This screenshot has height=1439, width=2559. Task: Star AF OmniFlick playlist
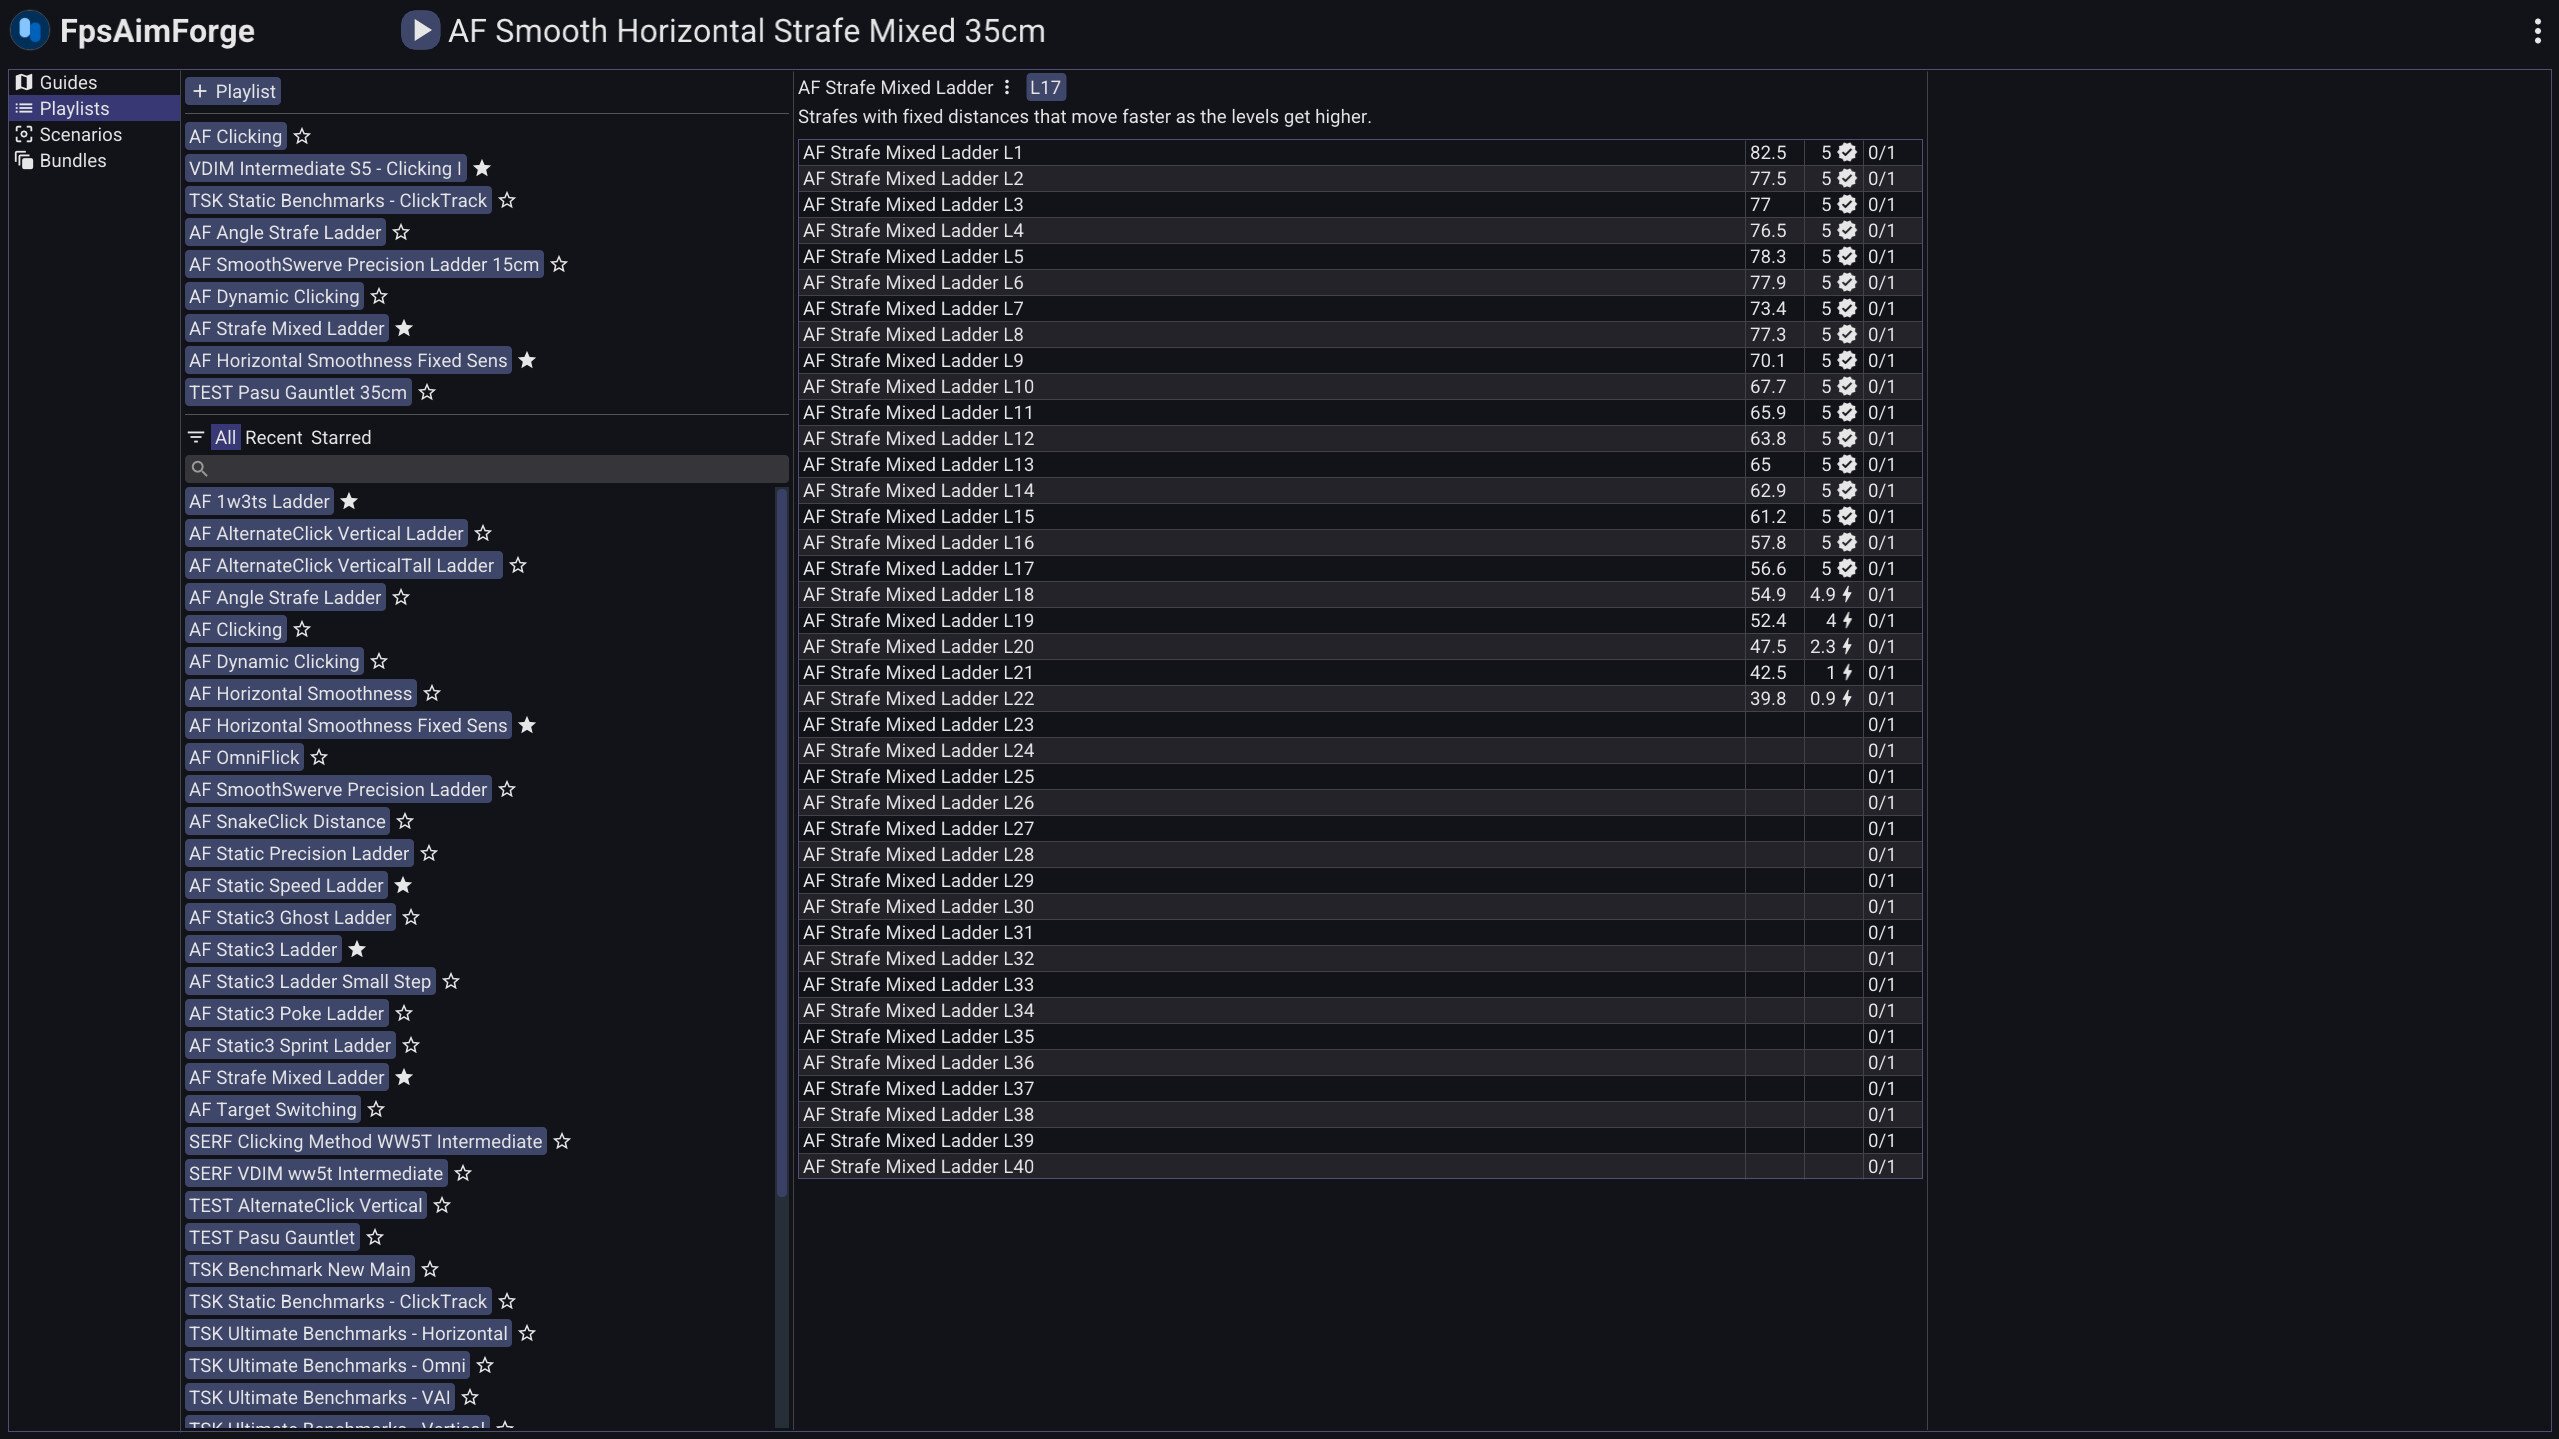click(x=319, y=757)
